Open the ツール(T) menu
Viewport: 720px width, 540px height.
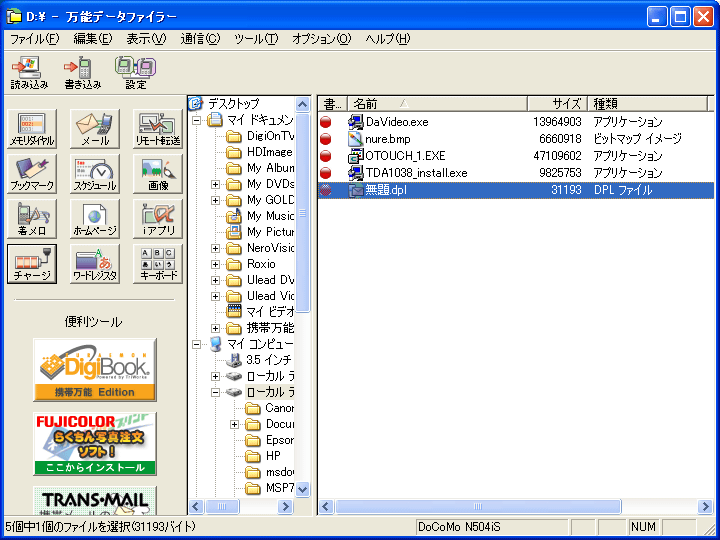click(256, 39)
